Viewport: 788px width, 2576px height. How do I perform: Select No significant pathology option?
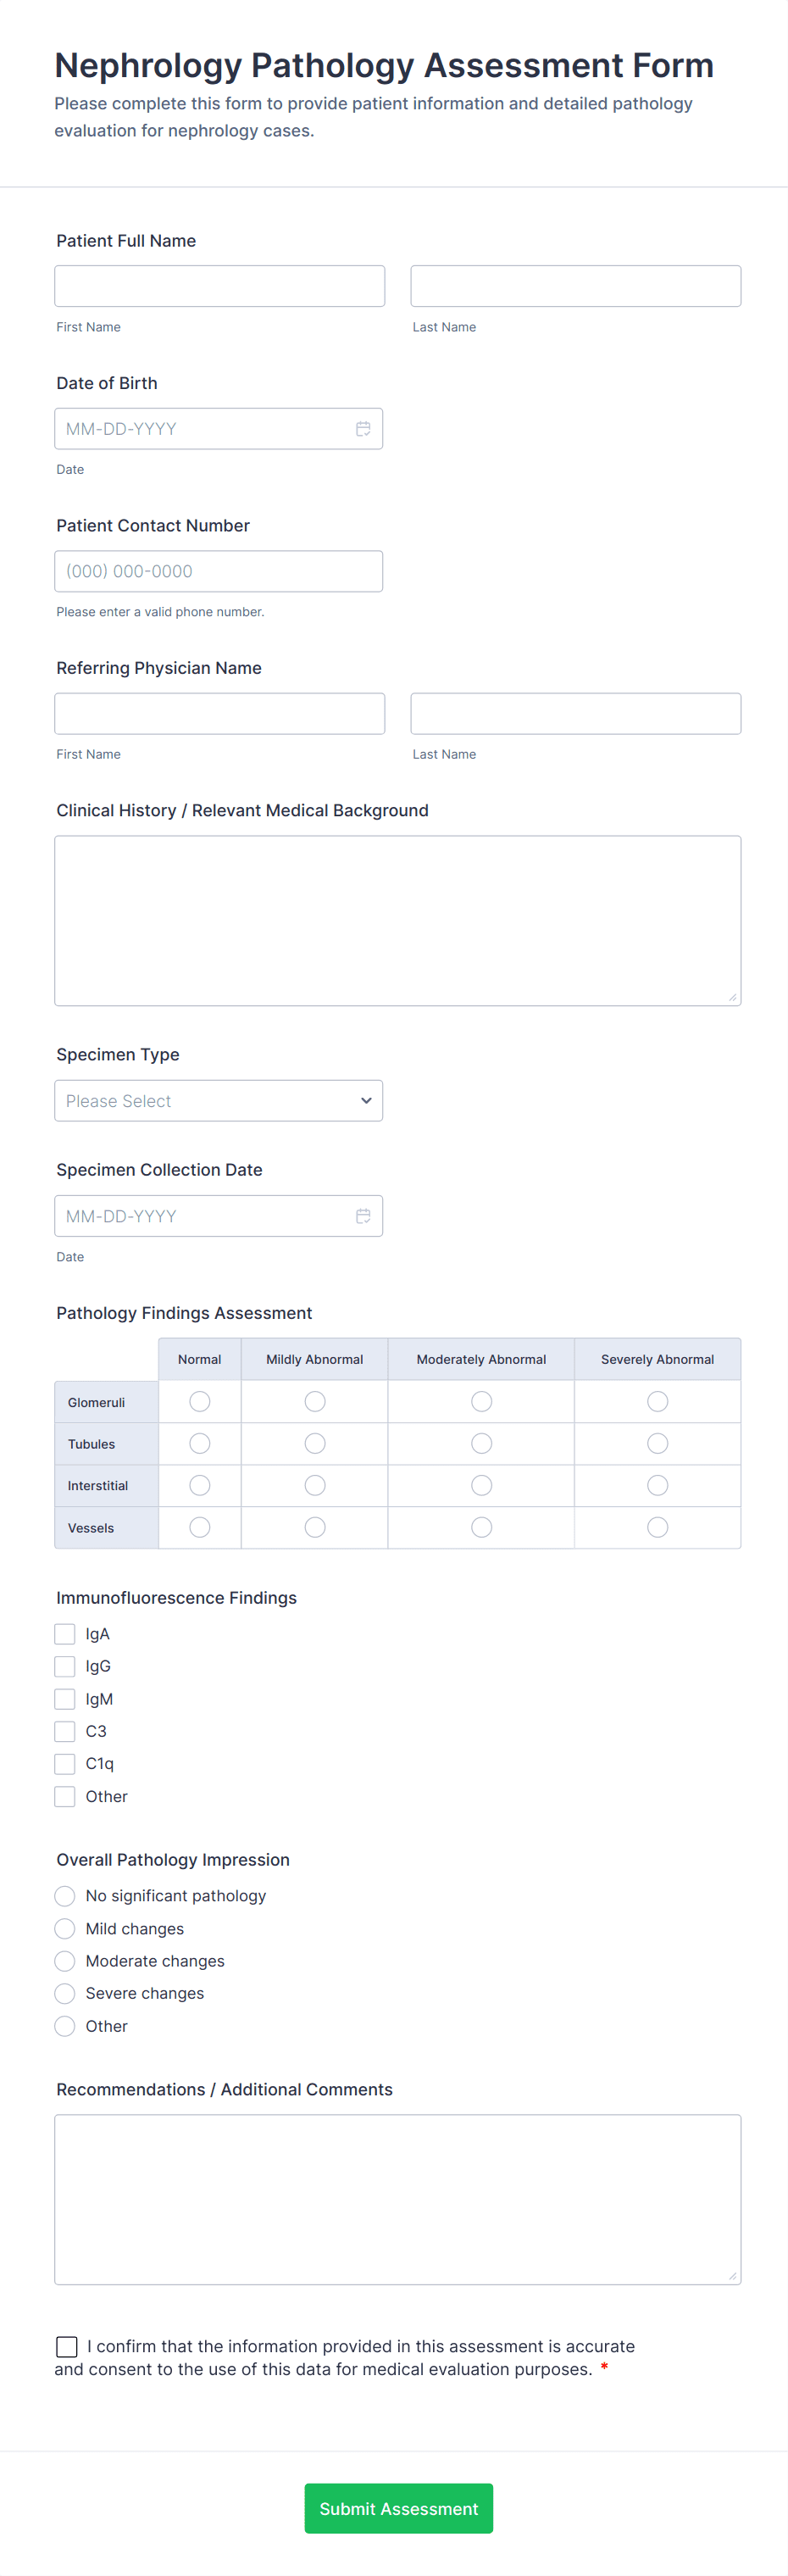(65, 1896)
